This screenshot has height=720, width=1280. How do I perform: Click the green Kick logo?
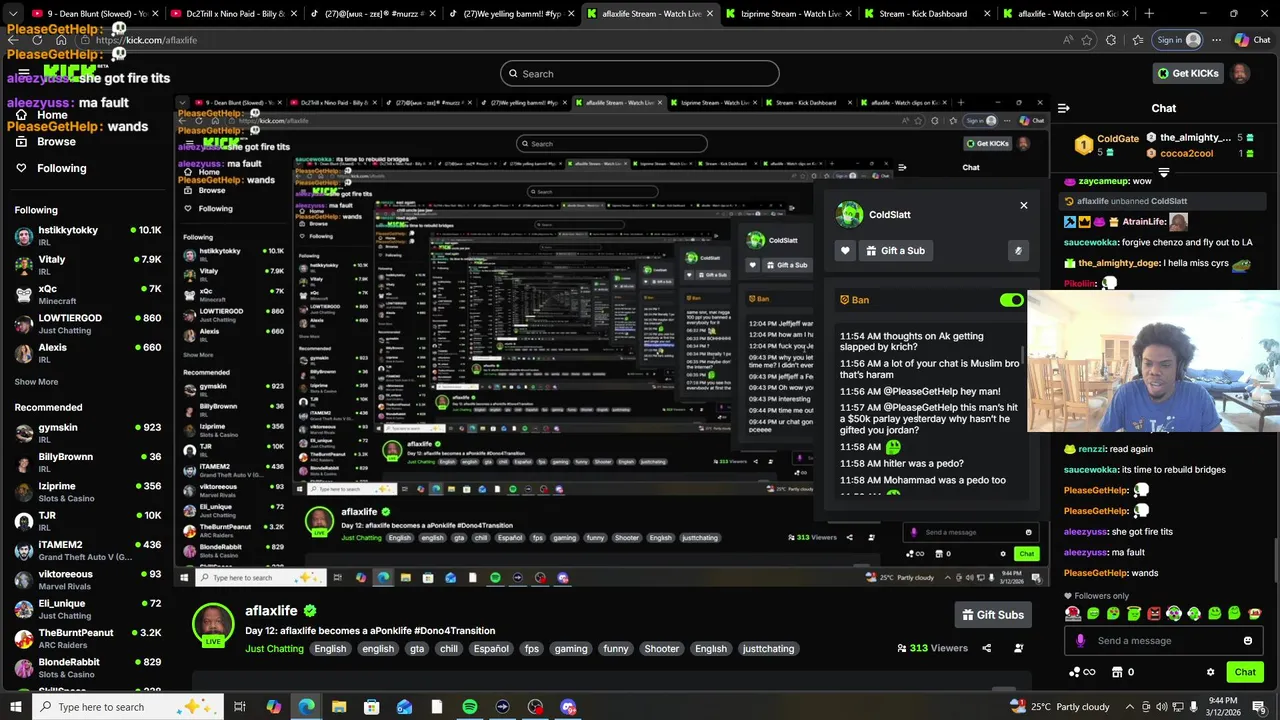(70, 73)
